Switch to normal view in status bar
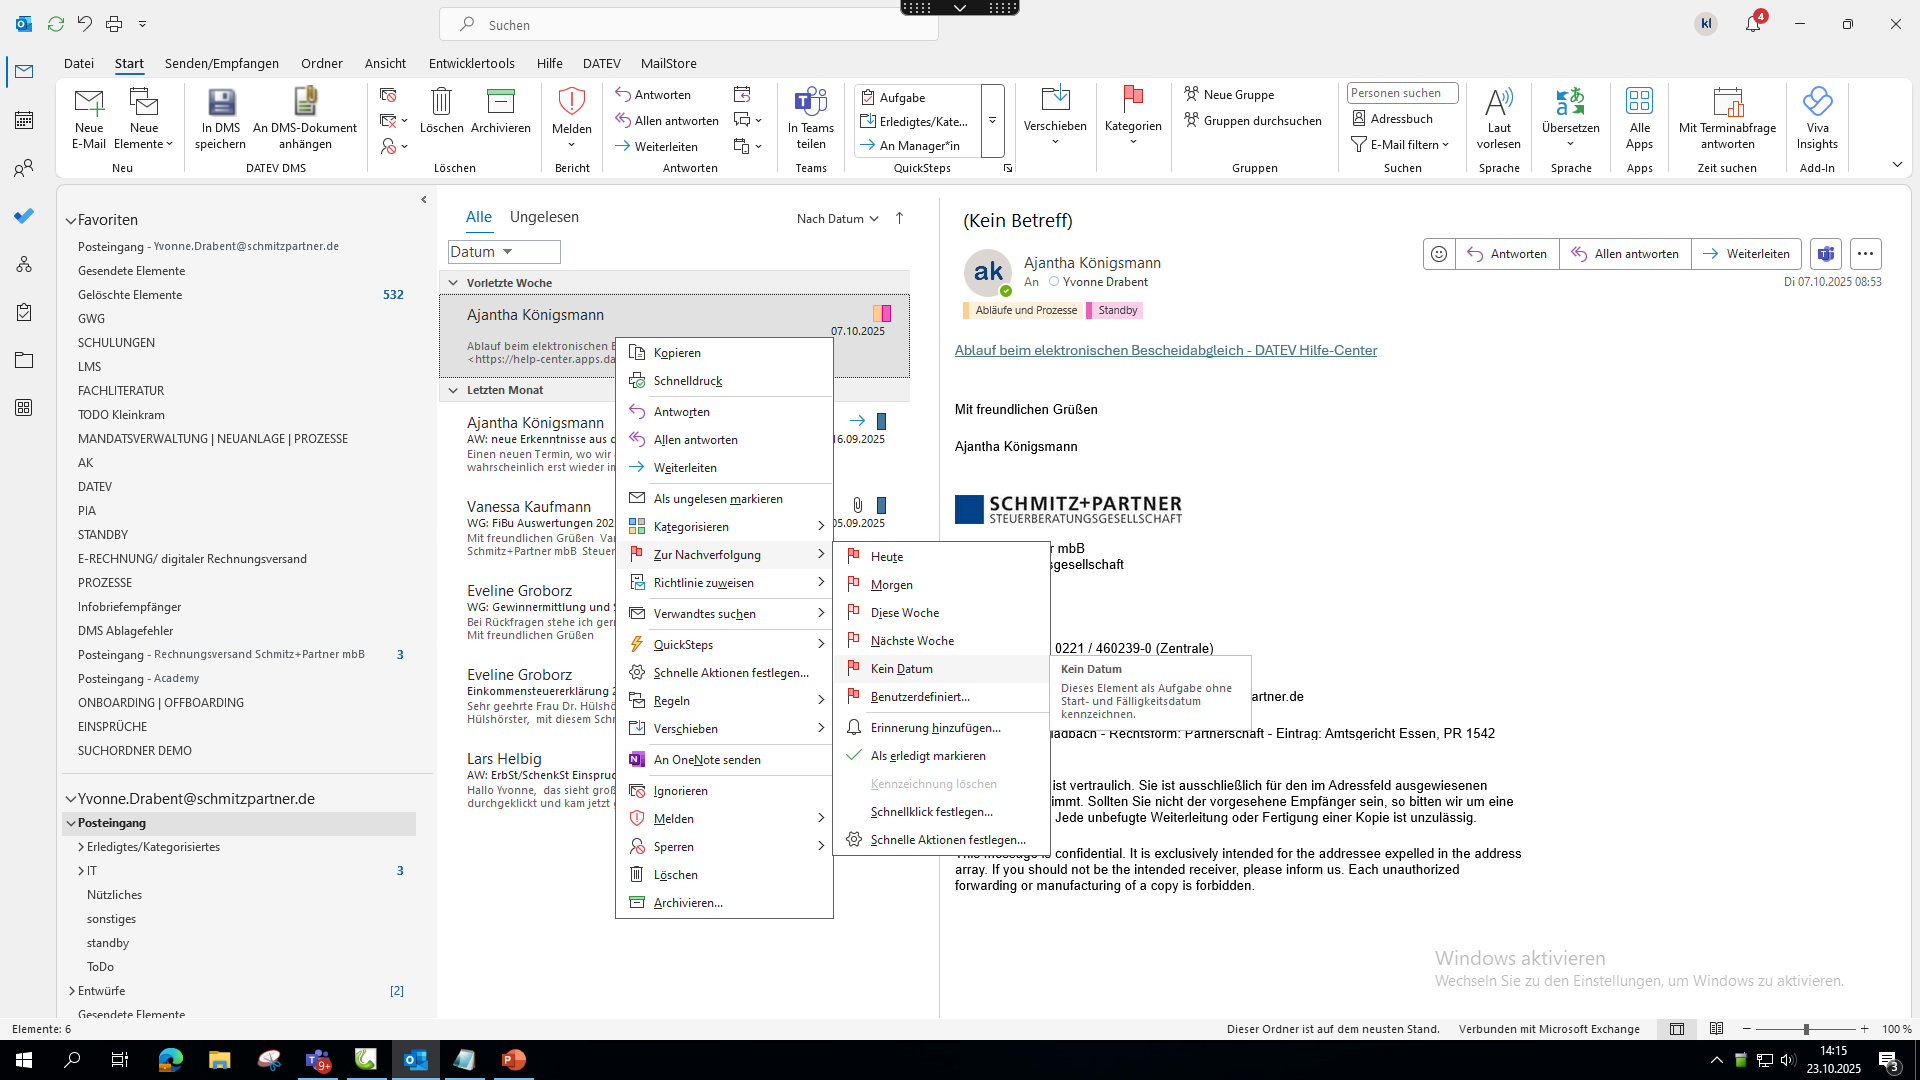 click(x=1677, y=1029)
